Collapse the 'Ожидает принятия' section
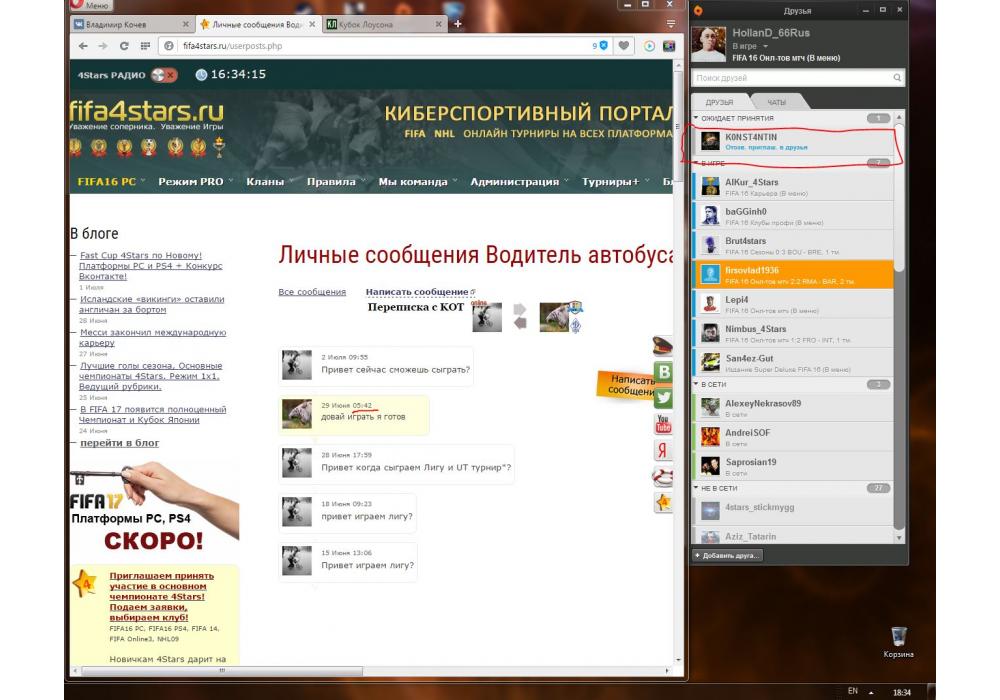Image resolution: width=1000 pixels, height=700 pixels. pos(696,118)
